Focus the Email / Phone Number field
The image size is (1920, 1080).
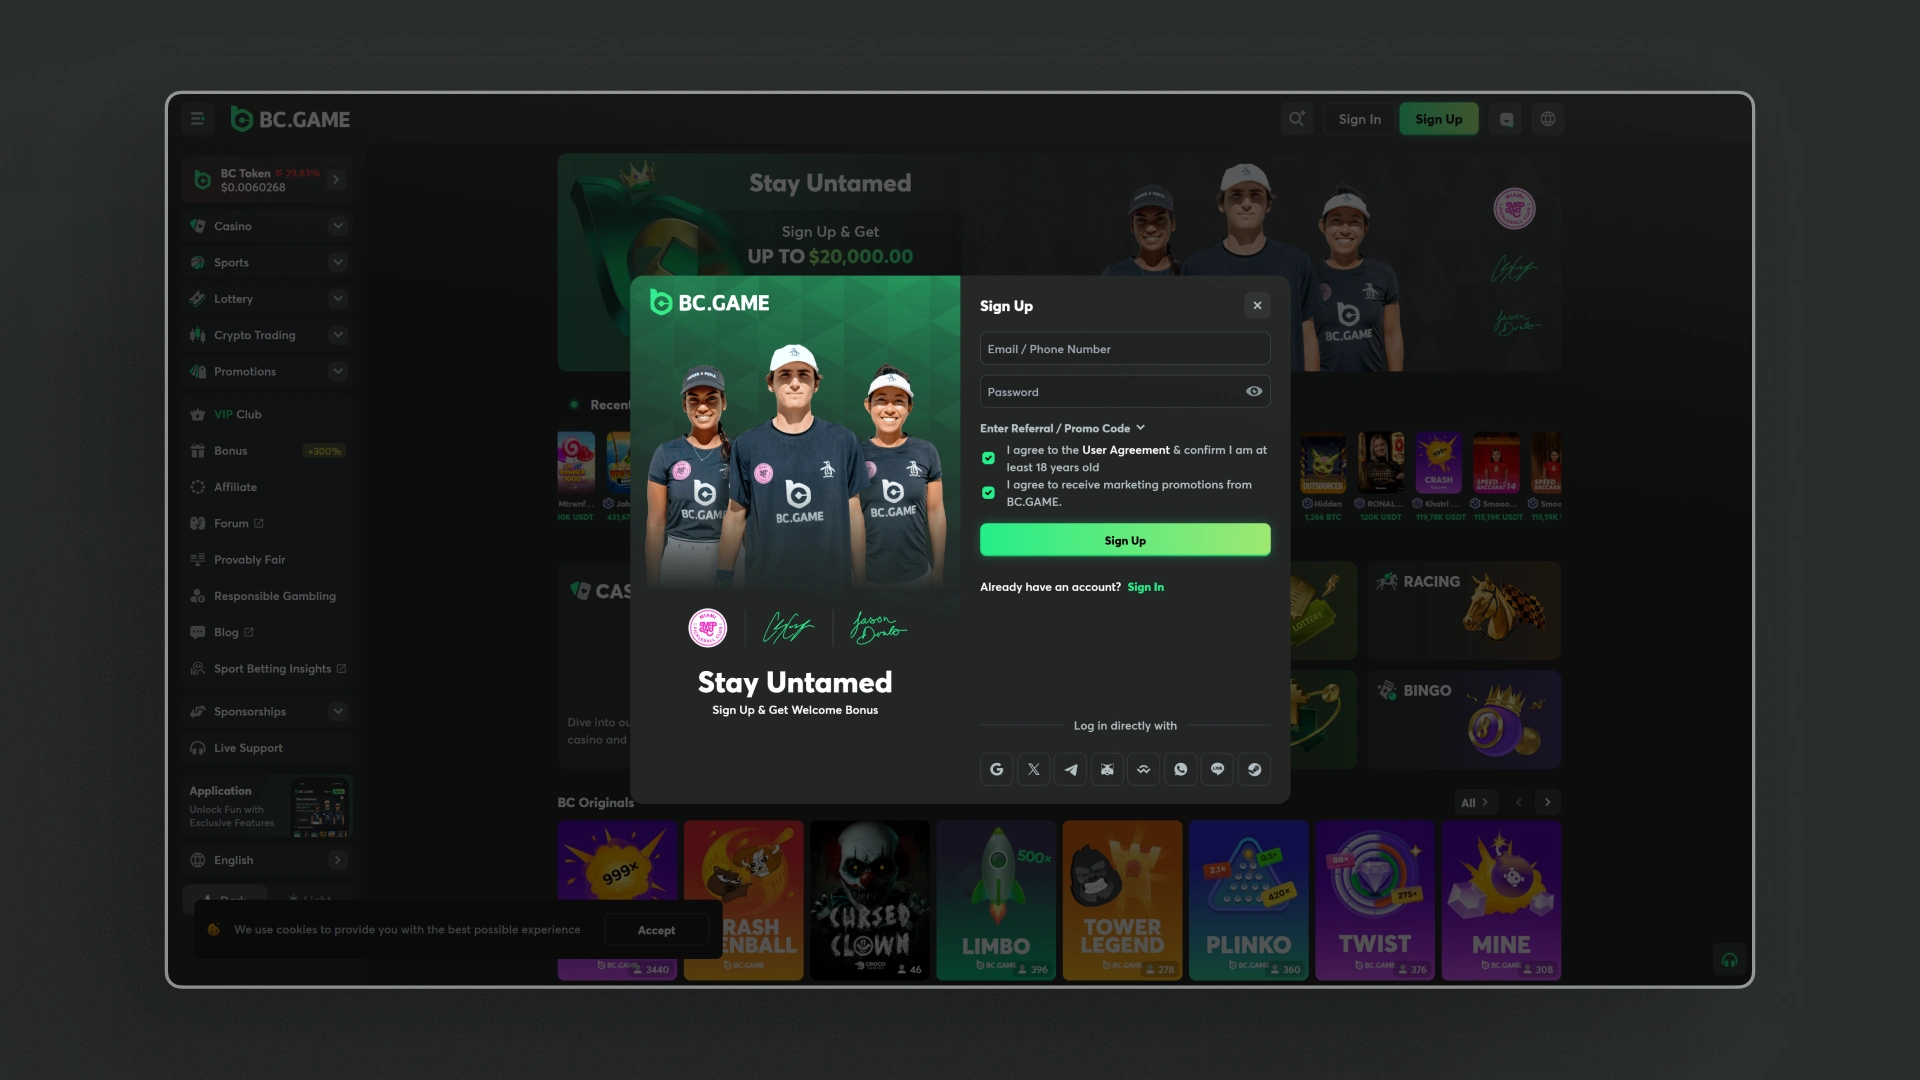1125,348
